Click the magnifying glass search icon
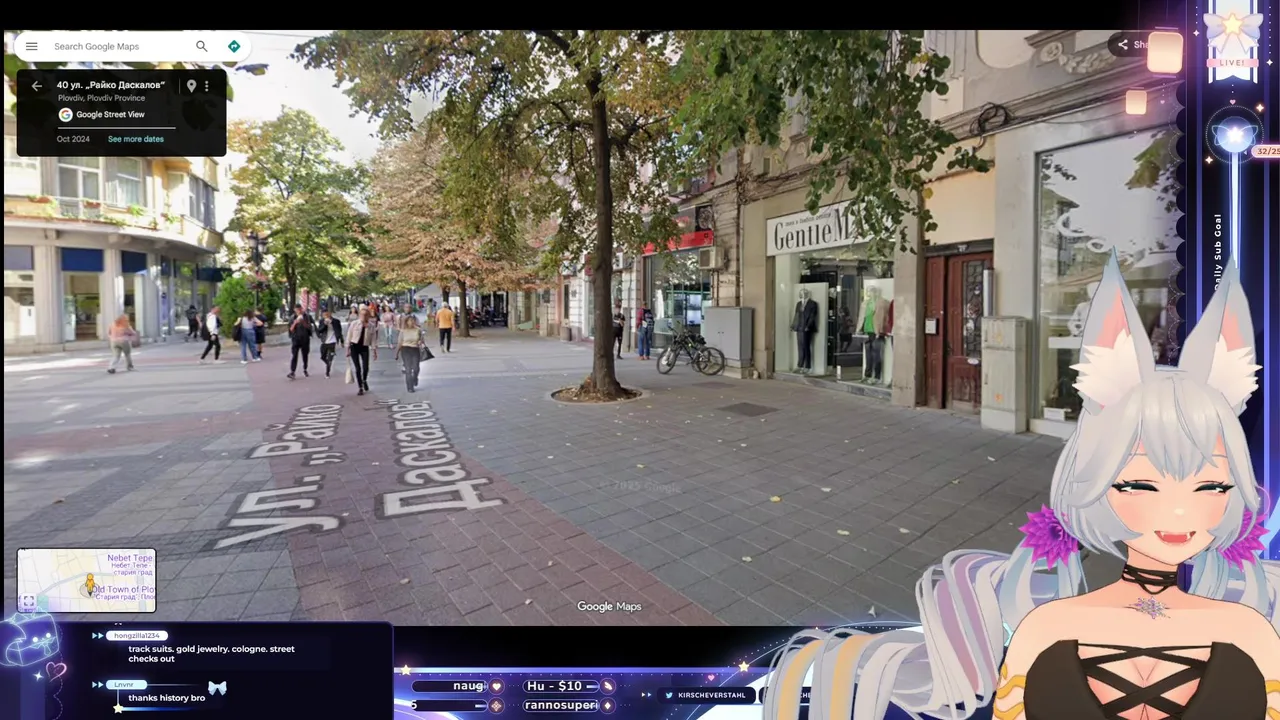1280x720 pixels. 202,46
